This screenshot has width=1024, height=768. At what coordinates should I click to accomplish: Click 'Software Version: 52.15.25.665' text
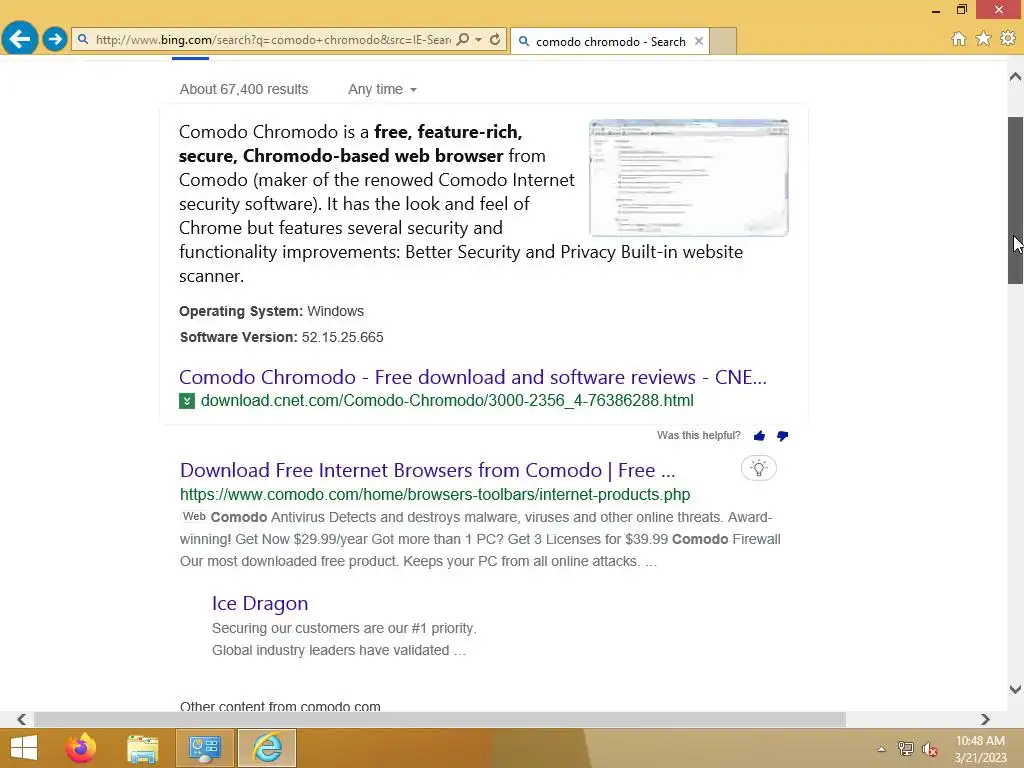click(281, 338)
